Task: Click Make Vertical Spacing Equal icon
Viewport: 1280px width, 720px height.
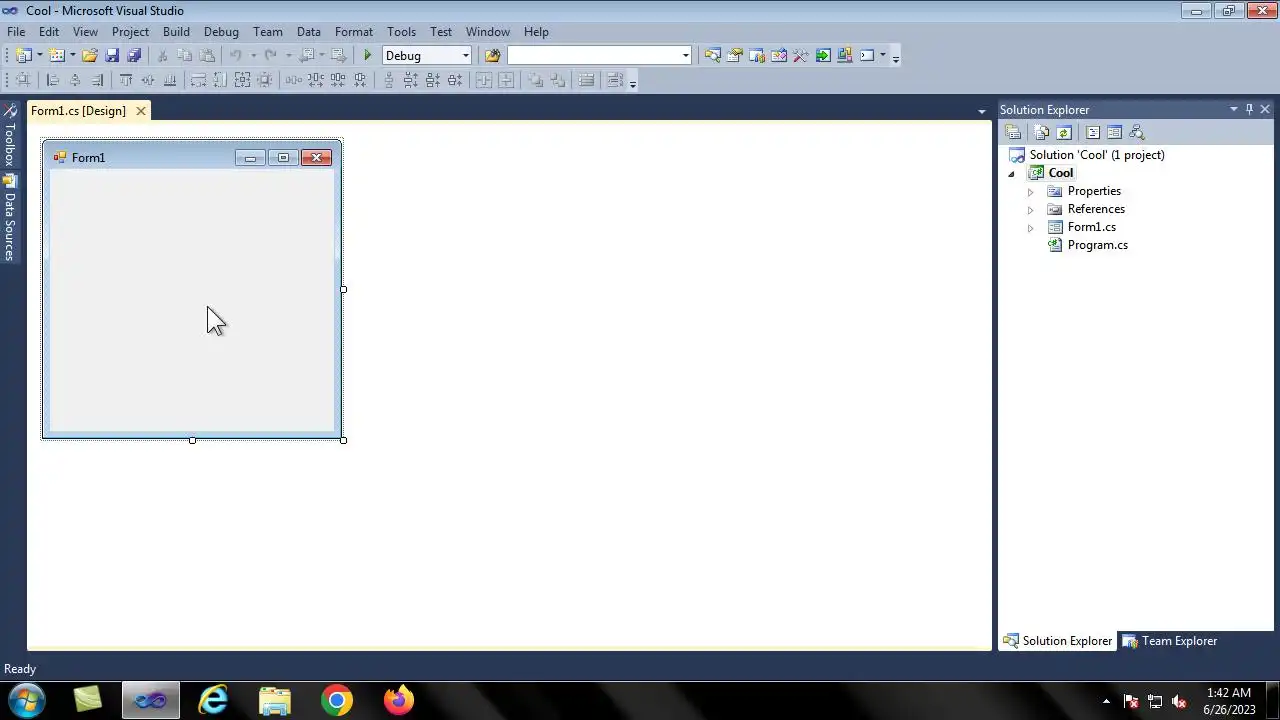Action: (390, 80)
